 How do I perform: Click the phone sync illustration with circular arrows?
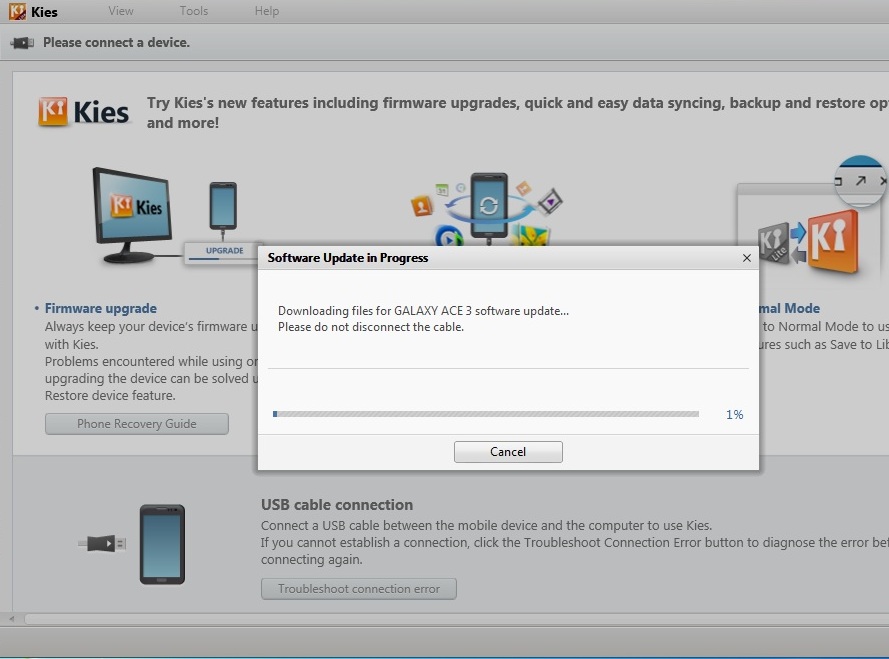[x=488, y=208]
